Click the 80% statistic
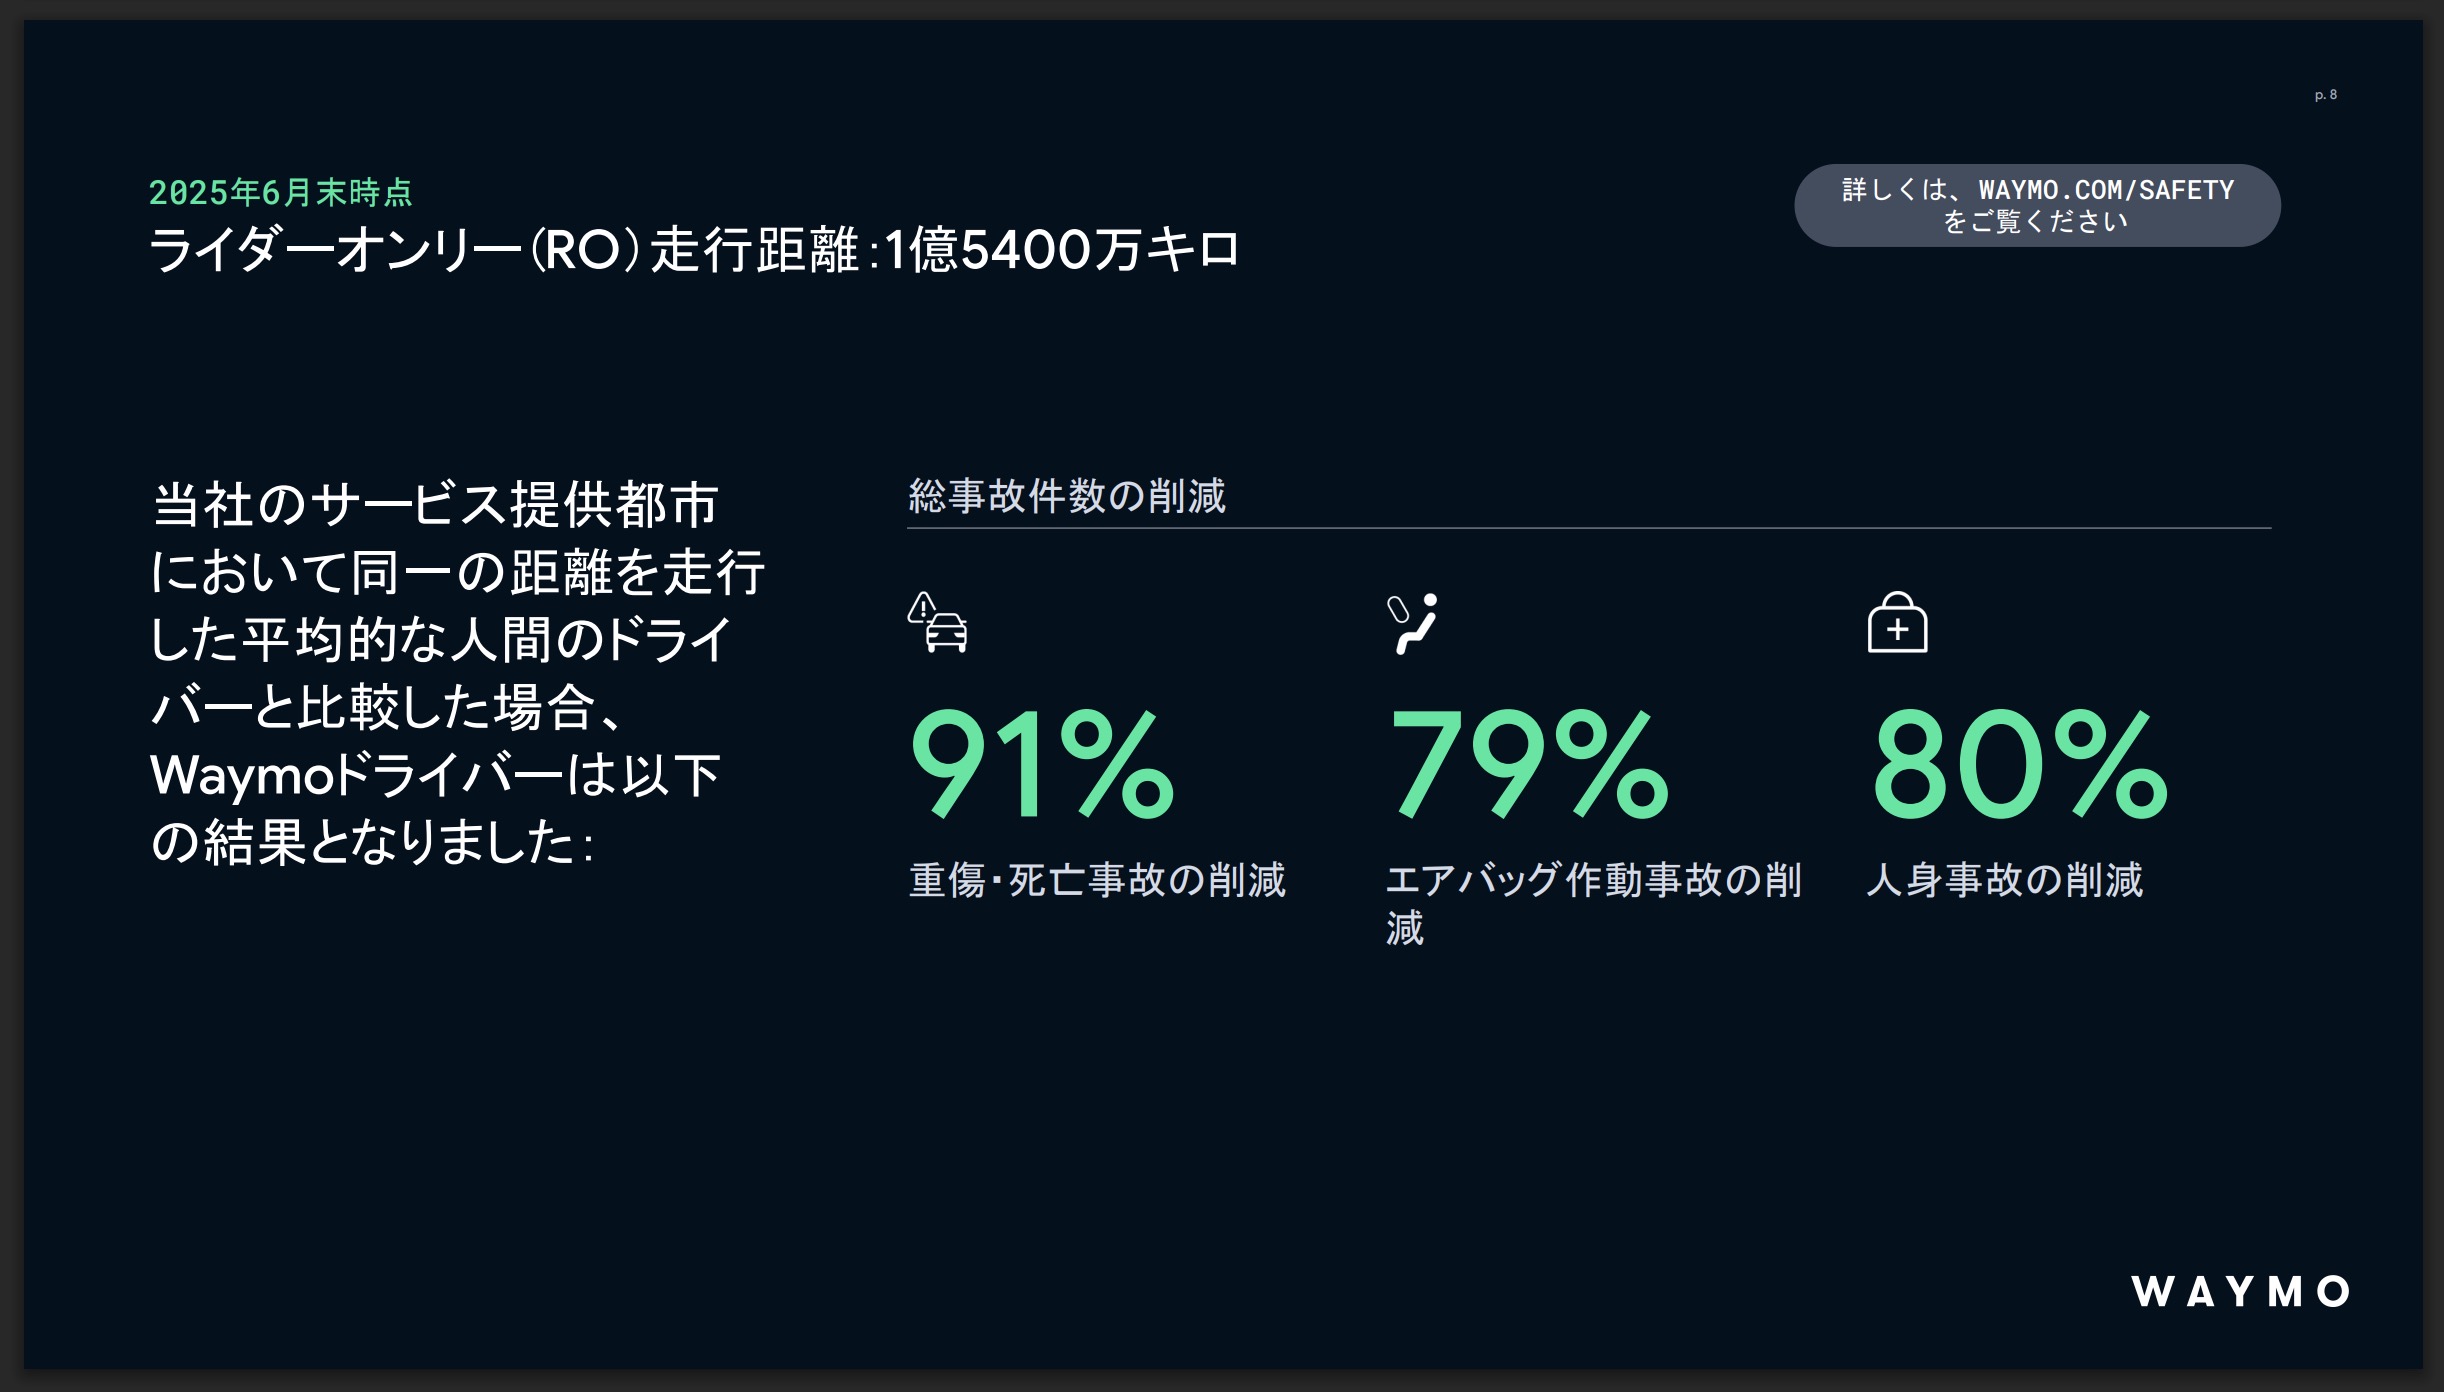2444x1392 pixels. click(x=2018, y=764)
